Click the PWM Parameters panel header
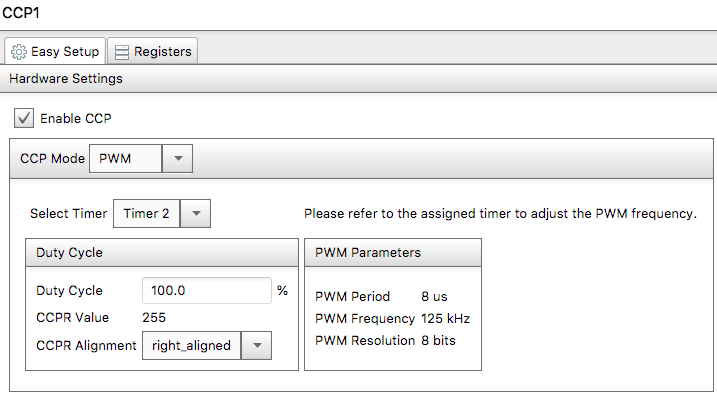This screenshot has width=717, height=396. (393, 253)
